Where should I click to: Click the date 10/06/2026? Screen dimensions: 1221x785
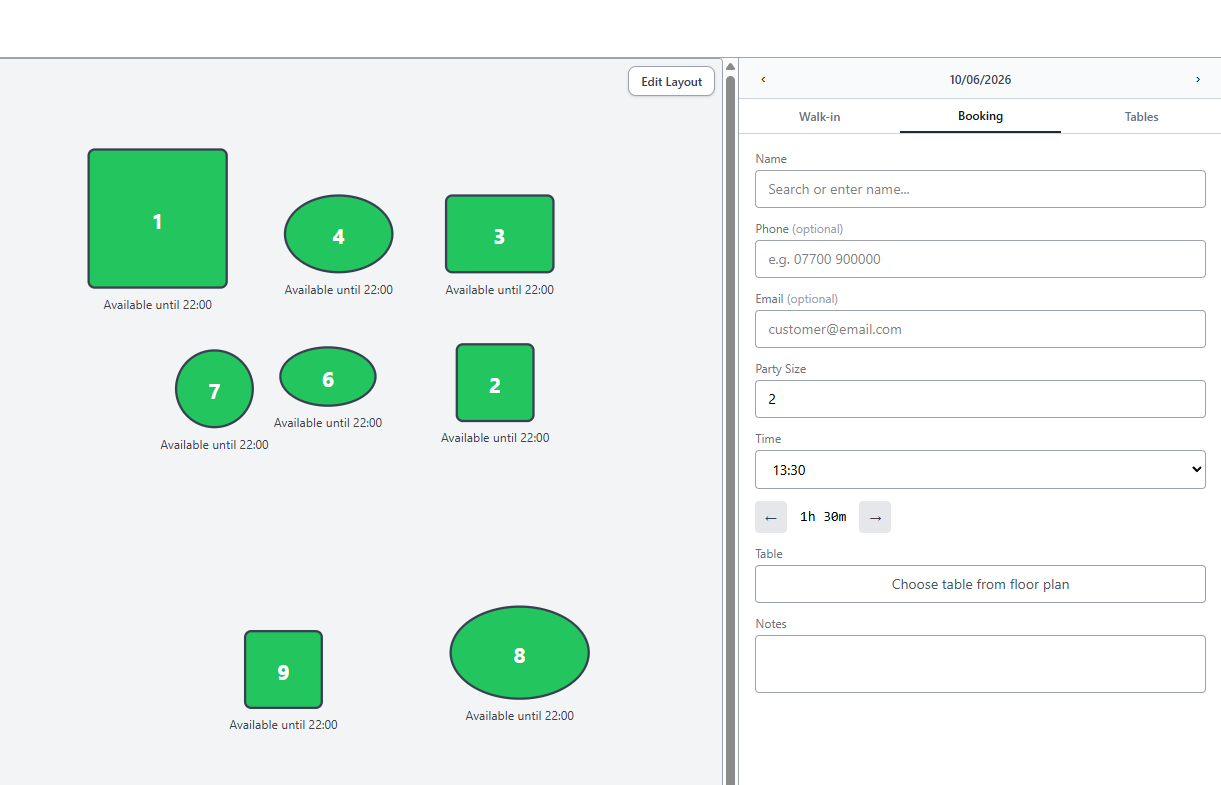(x=980, y=79)
